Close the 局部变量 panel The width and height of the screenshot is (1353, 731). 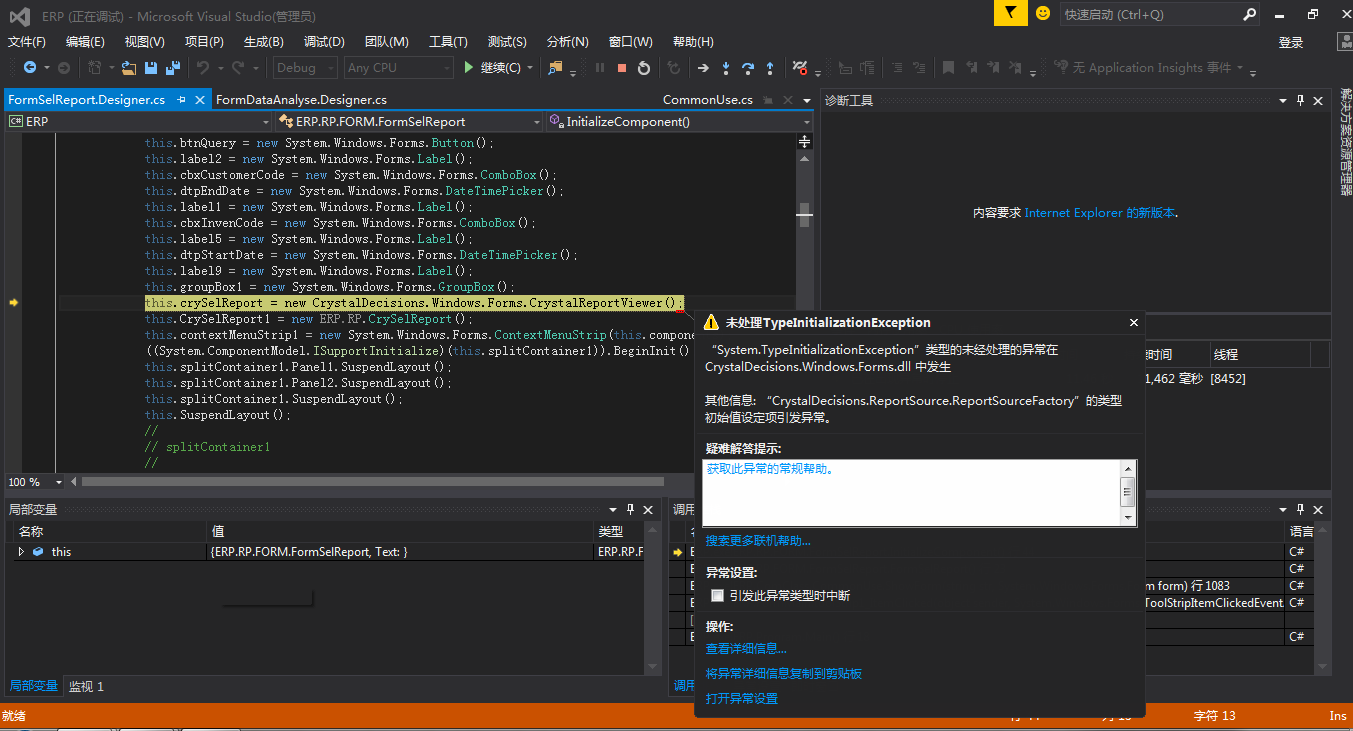650,509
